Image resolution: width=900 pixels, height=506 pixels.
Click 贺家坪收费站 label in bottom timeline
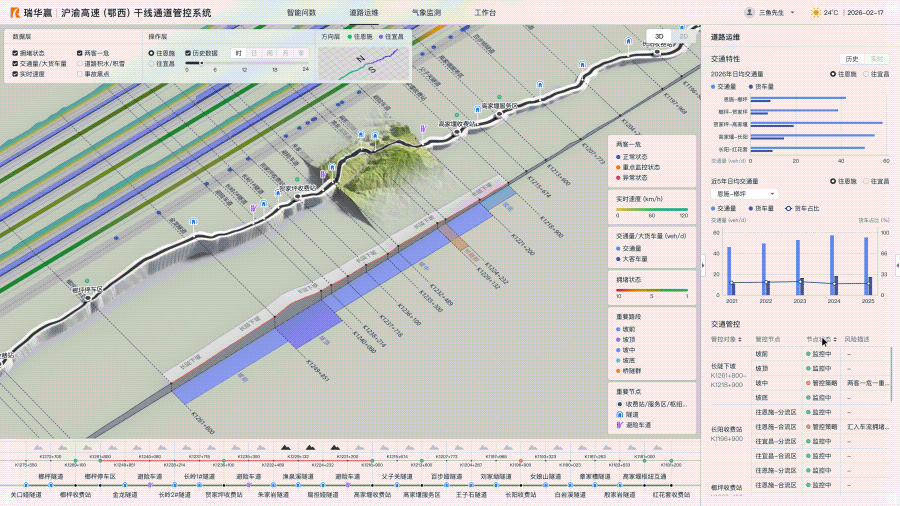point(224,494)
